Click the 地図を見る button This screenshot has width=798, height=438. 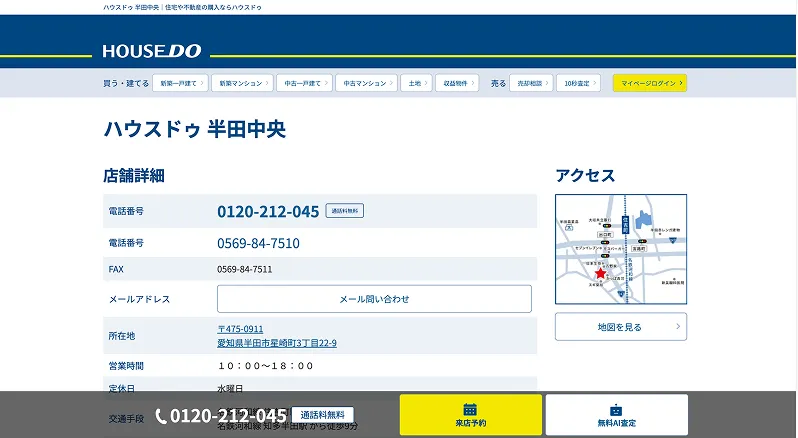[x=621, y=327]
